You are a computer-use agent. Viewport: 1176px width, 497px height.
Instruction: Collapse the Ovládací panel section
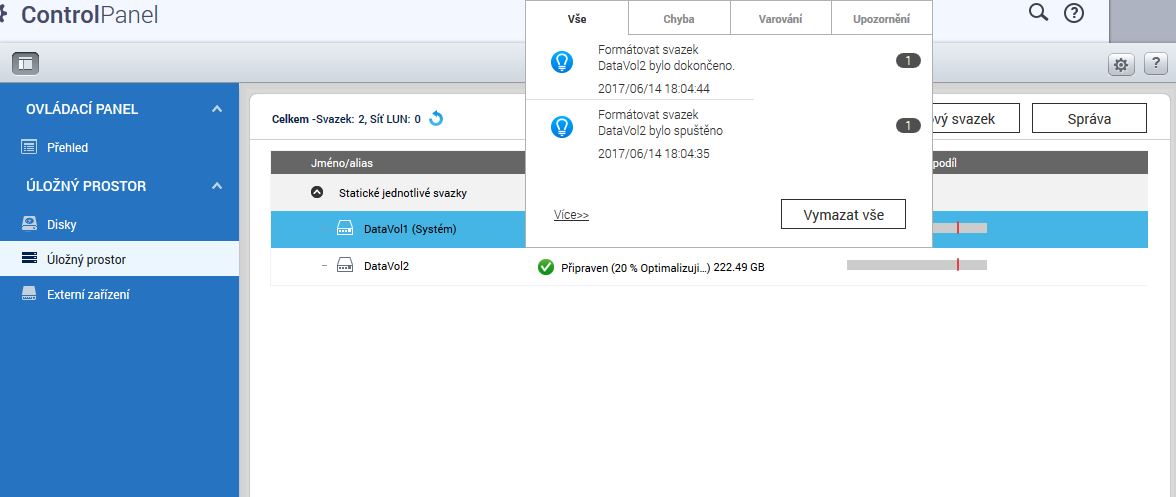point(217,109)
